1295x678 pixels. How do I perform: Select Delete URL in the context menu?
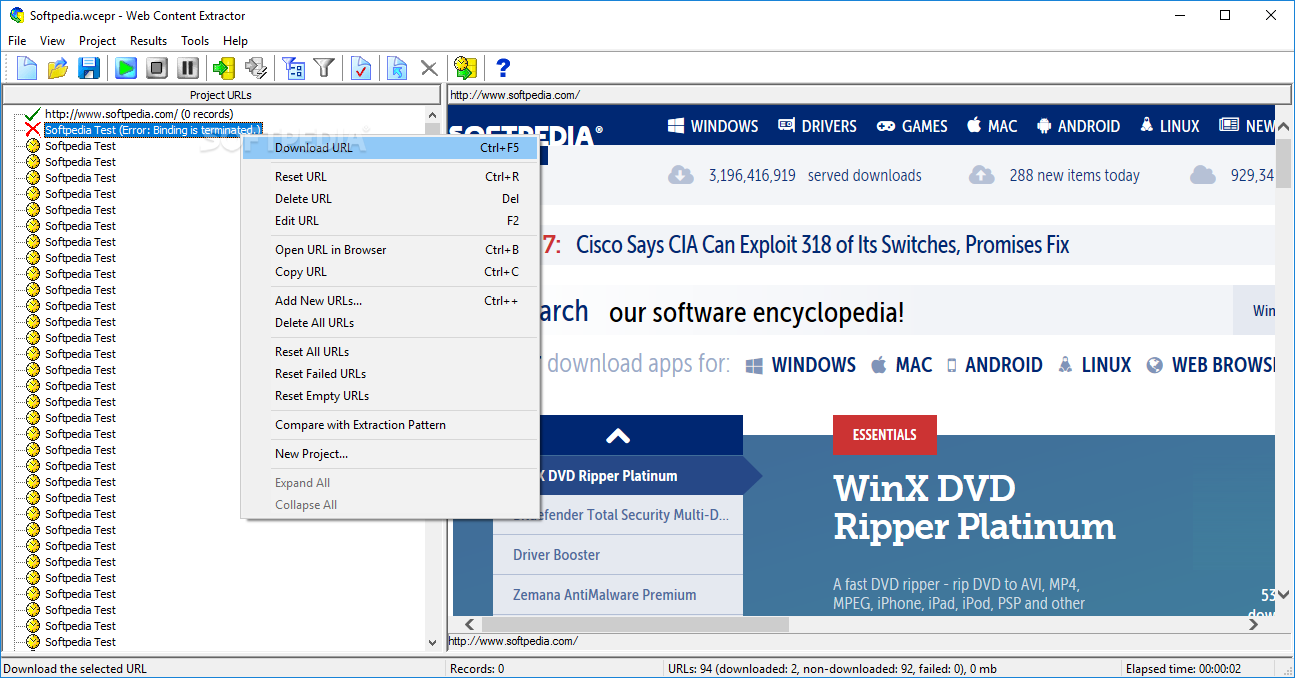(390, 199)
